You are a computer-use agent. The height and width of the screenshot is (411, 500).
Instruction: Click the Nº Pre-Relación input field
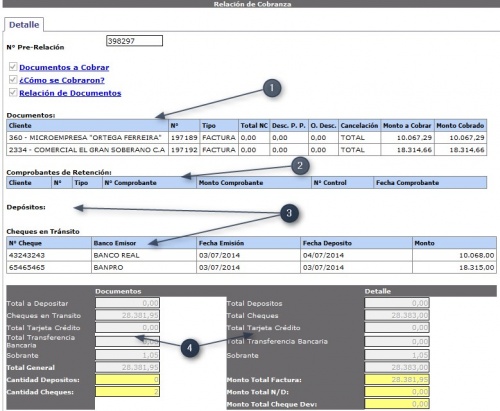[x=134, y=41]
